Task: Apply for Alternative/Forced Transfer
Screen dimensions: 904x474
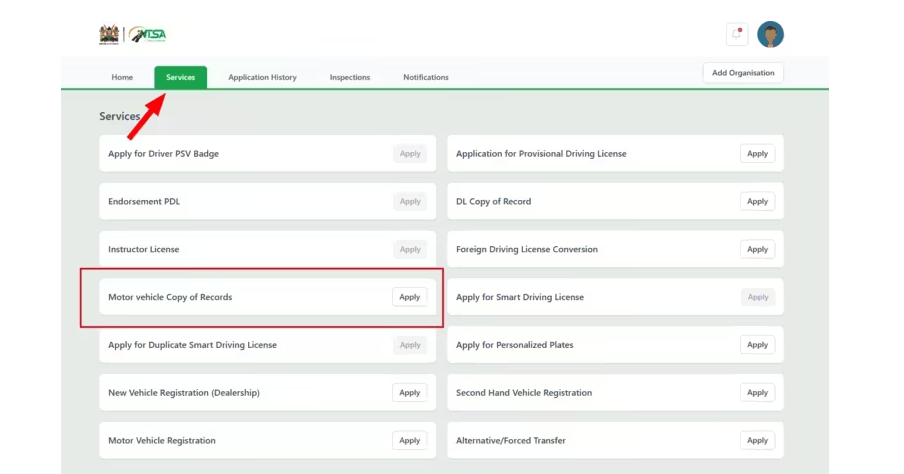Action: (x=757, y=441)
